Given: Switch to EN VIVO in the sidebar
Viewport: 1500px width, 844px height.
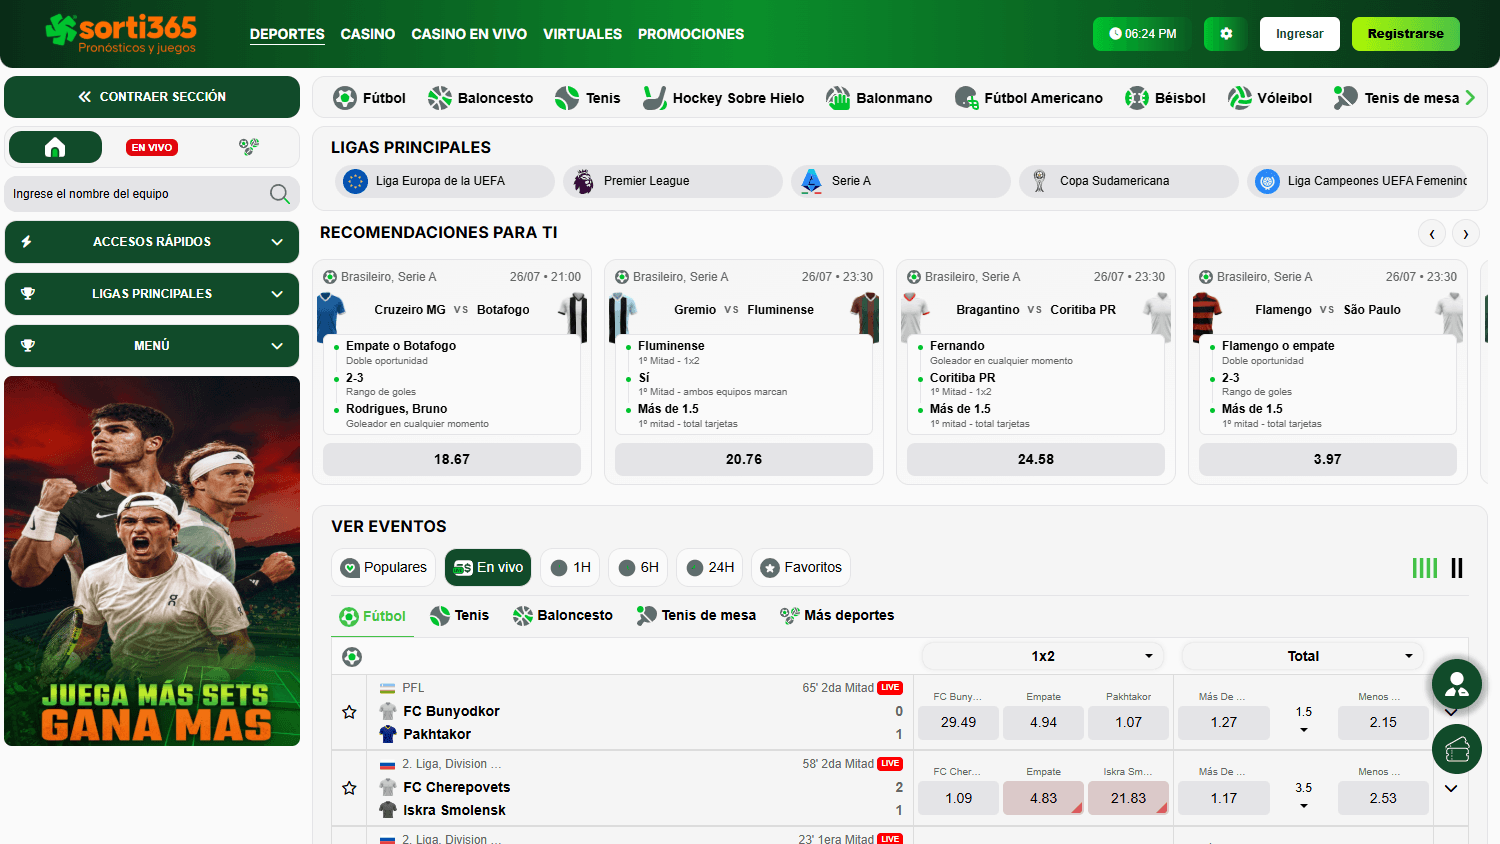Looking at the screenshot, I should (152, 147).
